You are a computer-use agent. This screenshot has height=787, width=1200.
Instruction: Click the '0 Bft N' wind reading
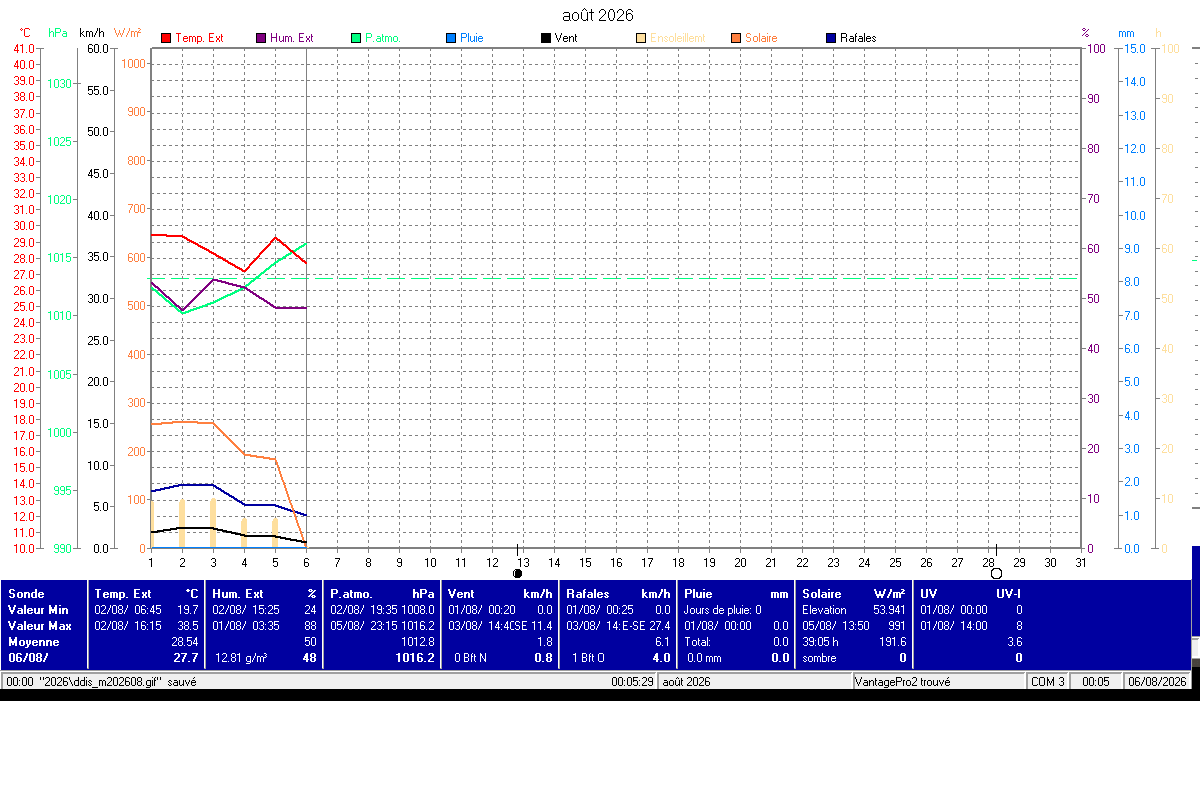click(x=472, y=658)
